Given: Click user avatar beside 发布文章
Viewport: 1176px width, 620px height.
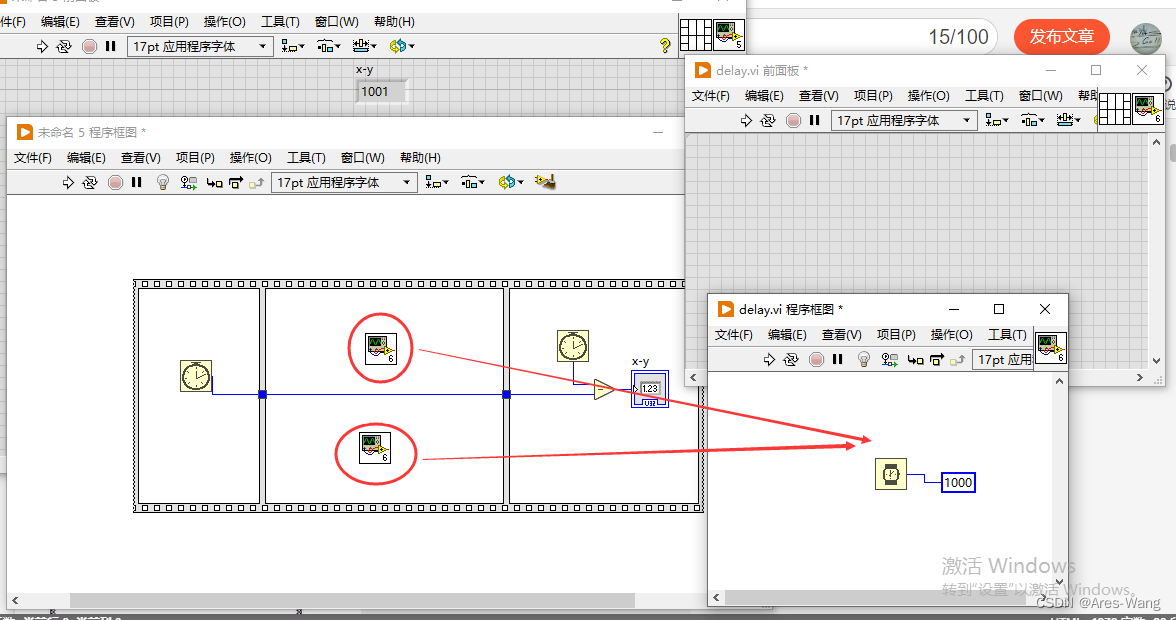Looking at the screenshot, I should tap(1145, 38).
